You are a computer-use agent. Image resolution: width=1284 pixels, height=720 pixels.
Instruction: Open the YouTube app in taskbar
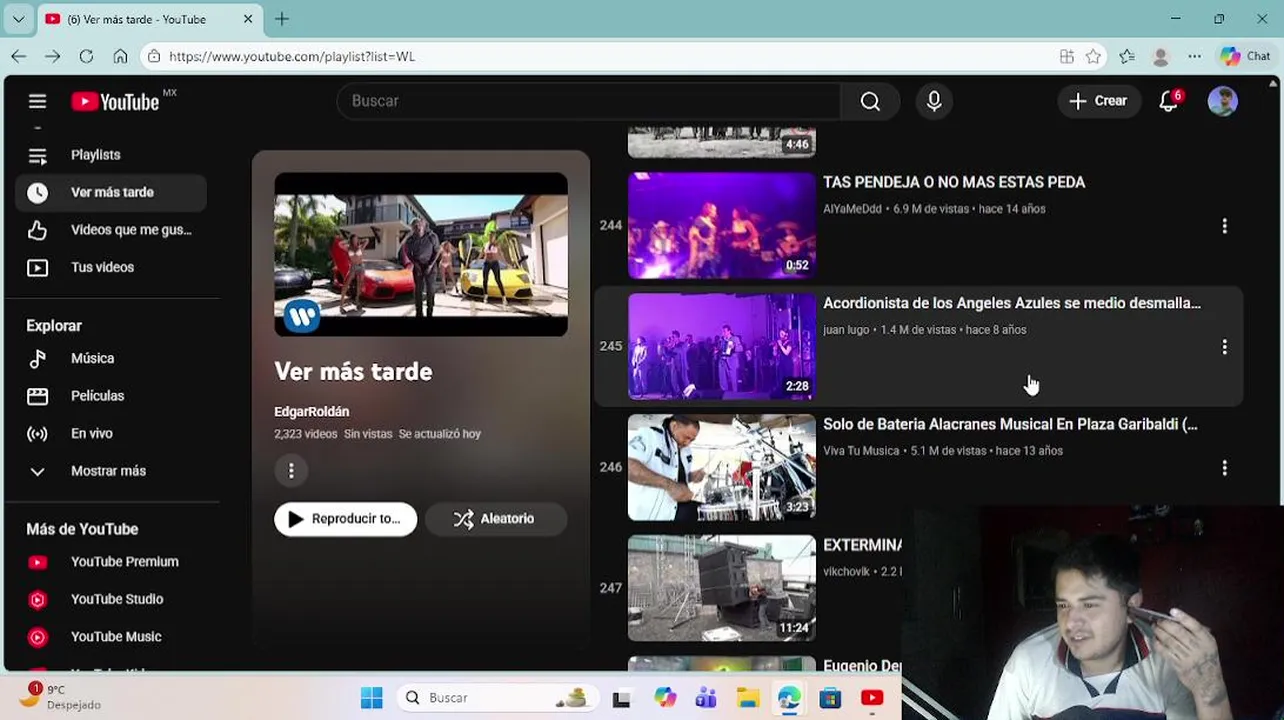pyautogui.click(x=872, y=698)
